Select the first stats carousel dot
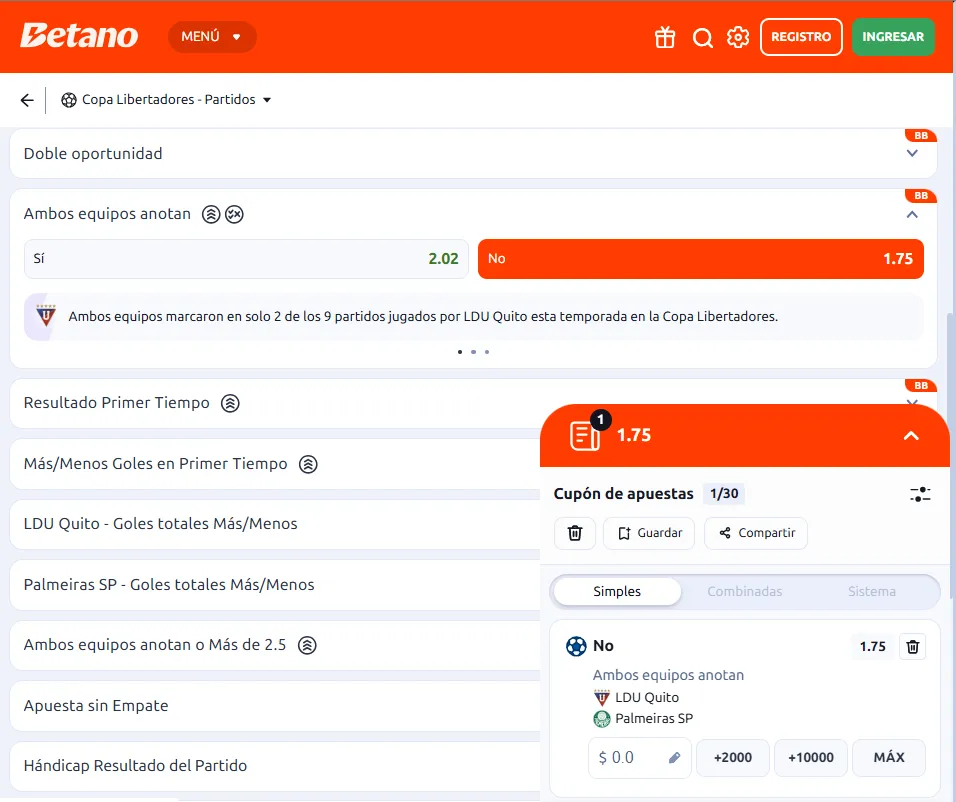Viewport: 956px width, 802px height. 460,352
